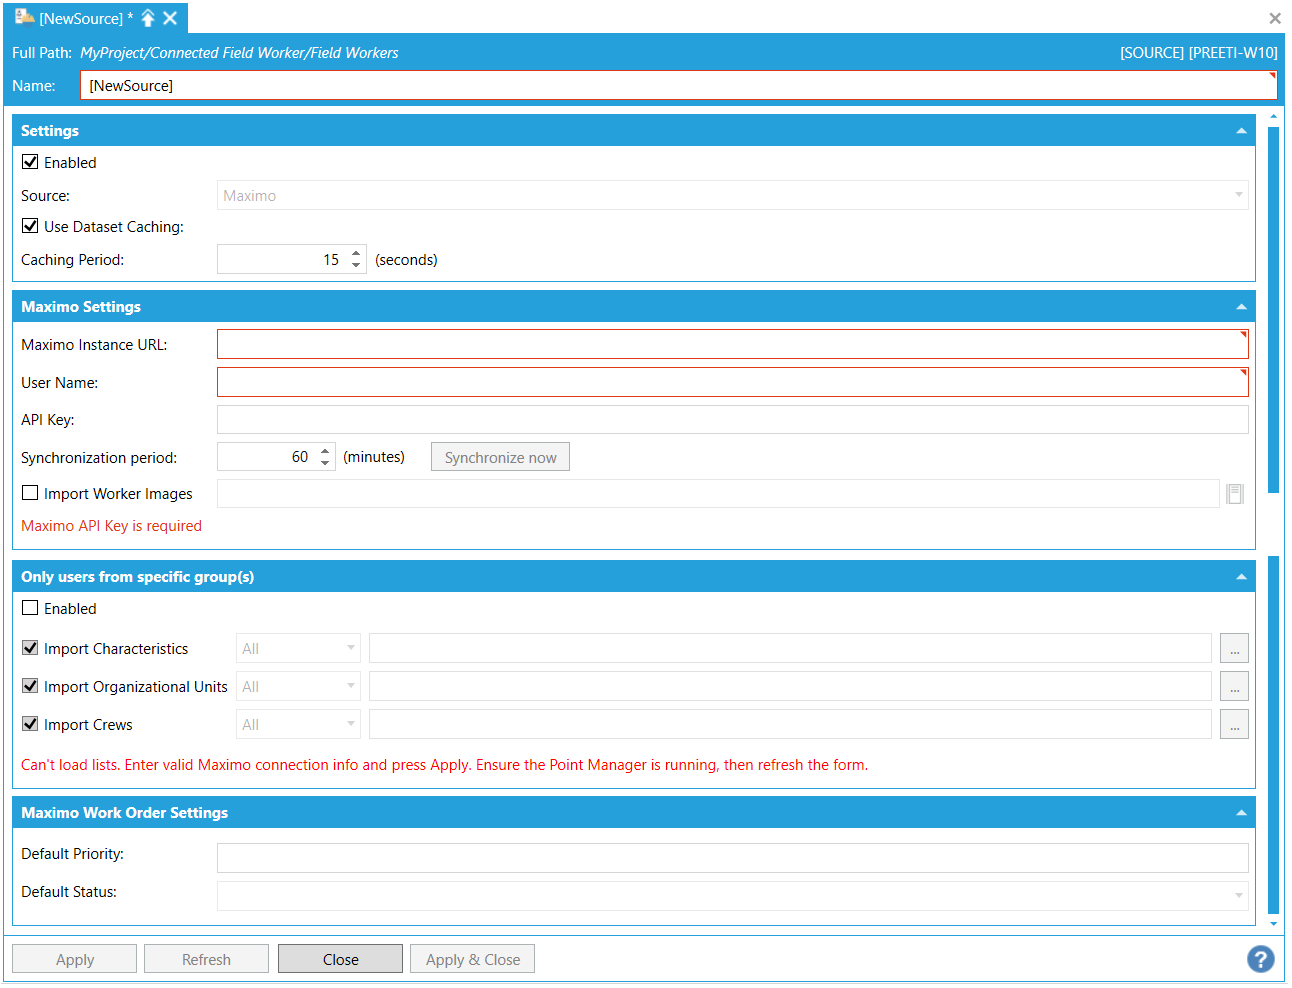Click the Apply & Close button
The width and height of the screenshot is (1292, 988).
click(473, 959)
